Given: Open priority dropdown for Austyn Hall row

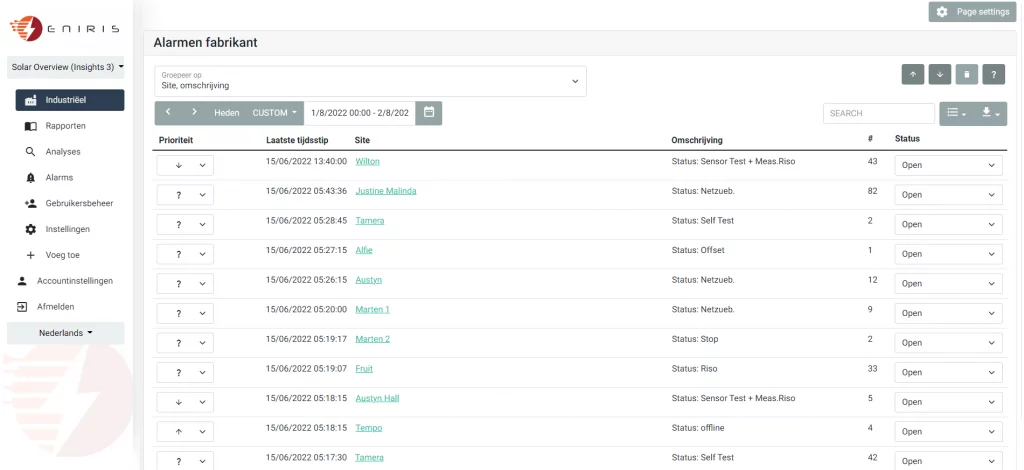Looking at the screenshot, I should click(x=185, y=402).
